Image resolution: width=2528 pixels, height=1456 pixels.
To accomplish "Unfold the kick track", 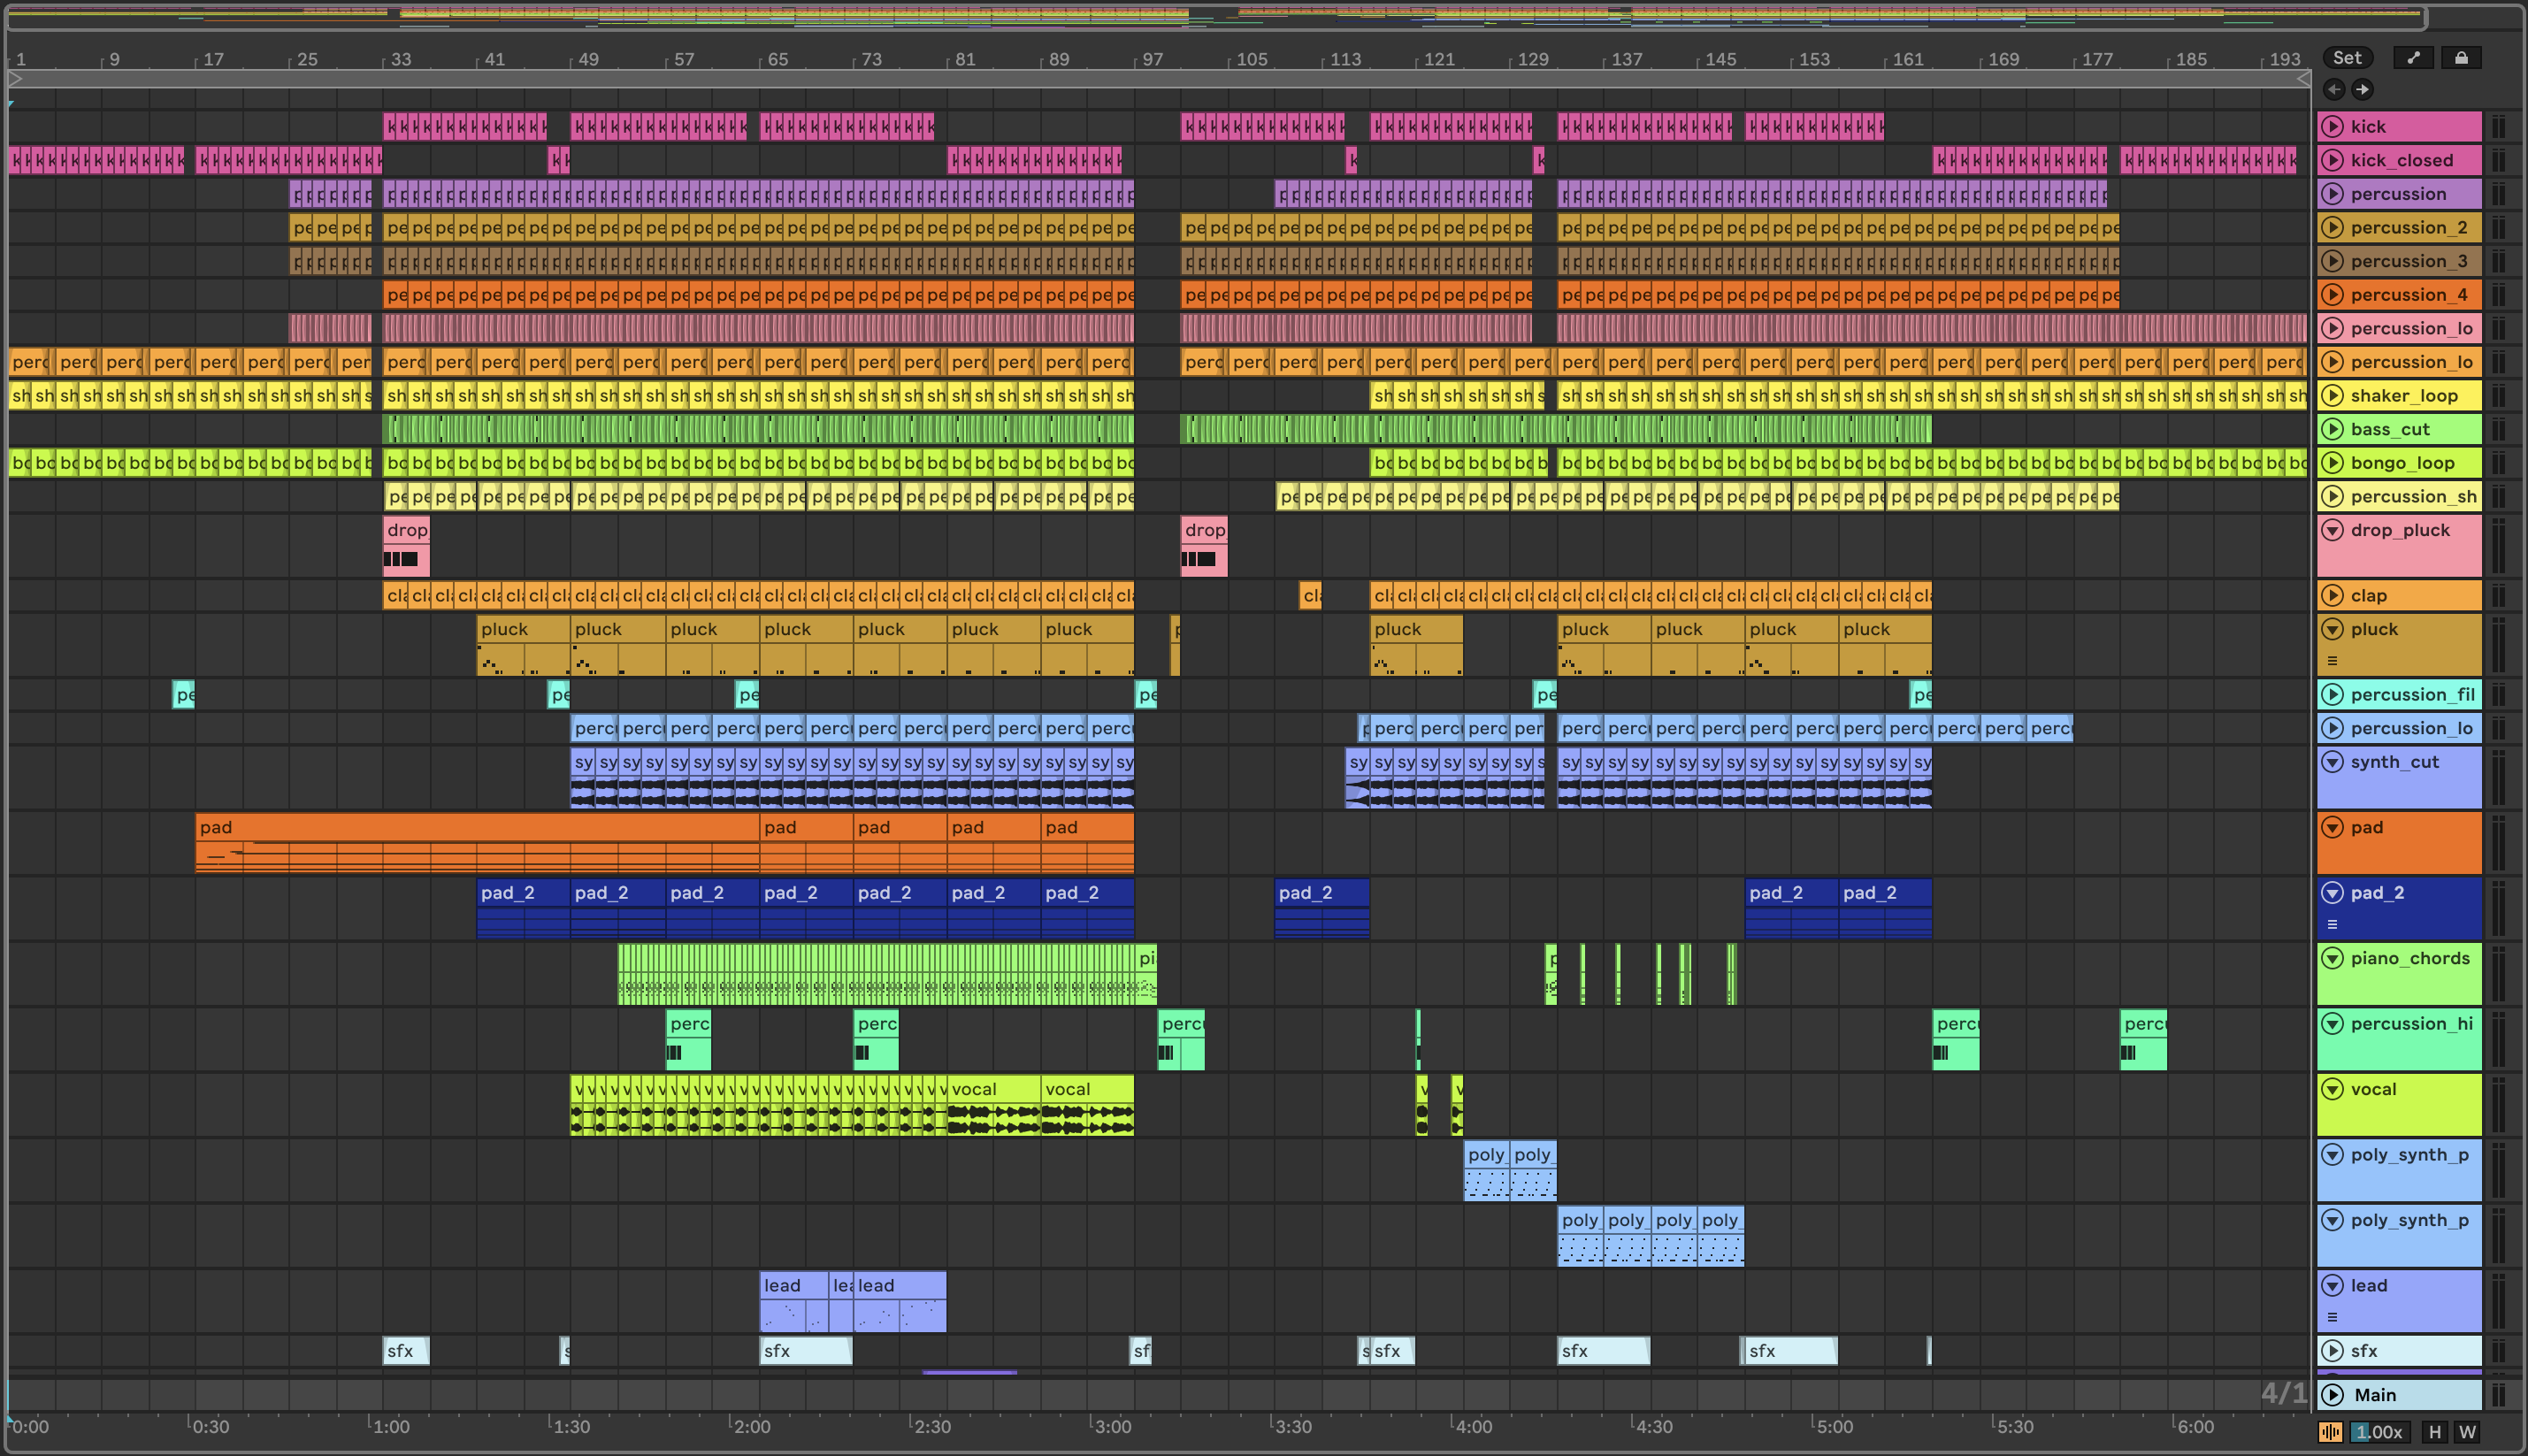I will [2333, 126].
